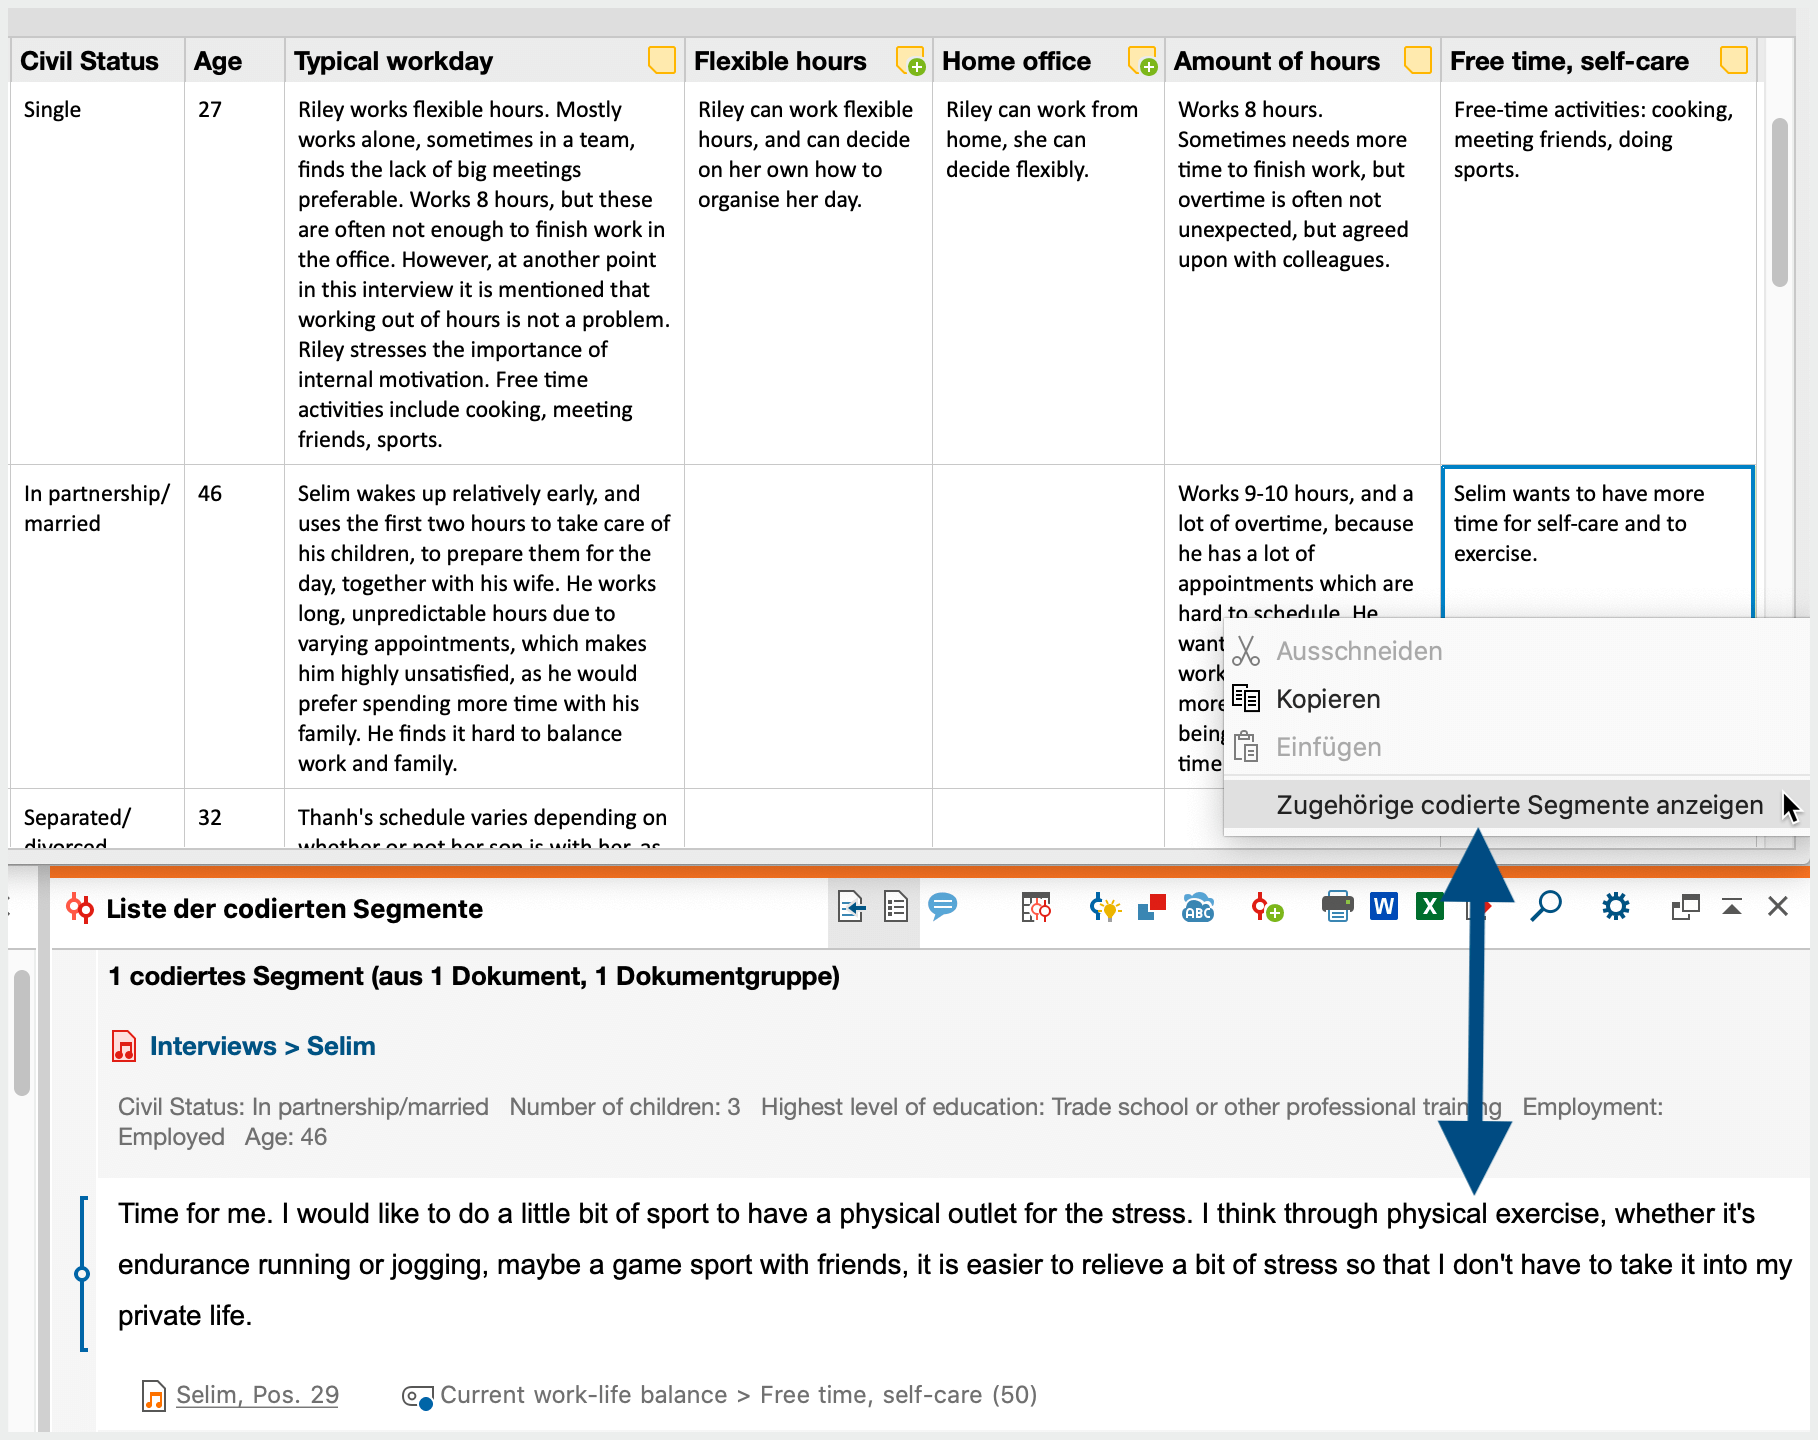Screen dimensions: 1818x1440
Task: Click the segments panel left scrollbar
Action: (22, 1032)
